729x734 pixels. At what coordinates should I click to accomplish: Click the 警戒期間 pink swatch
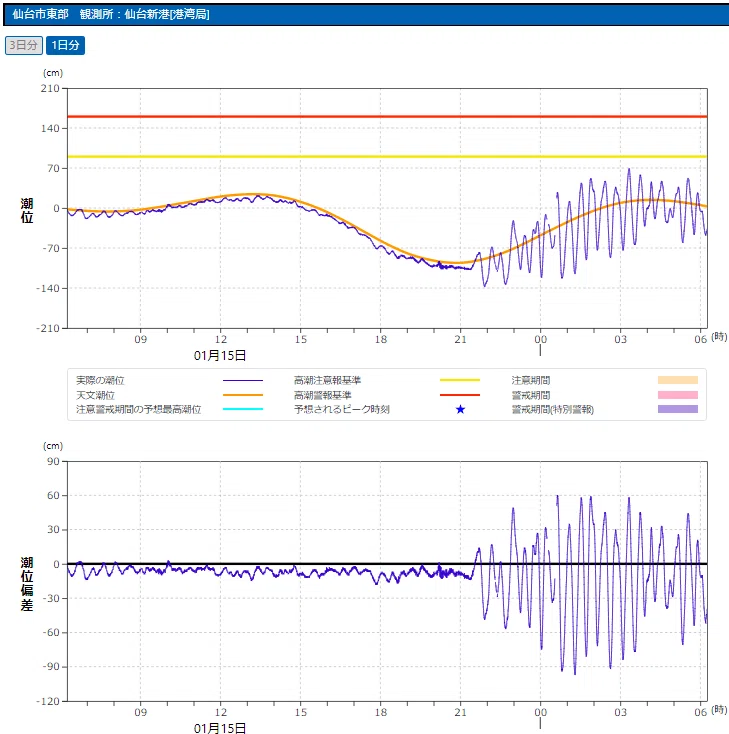pyautogui.click(x=677, y=395)
